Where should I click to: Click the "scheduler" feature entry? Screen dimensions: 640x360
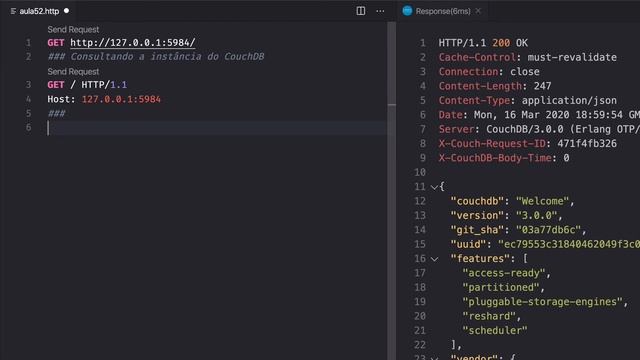[495, 331]
